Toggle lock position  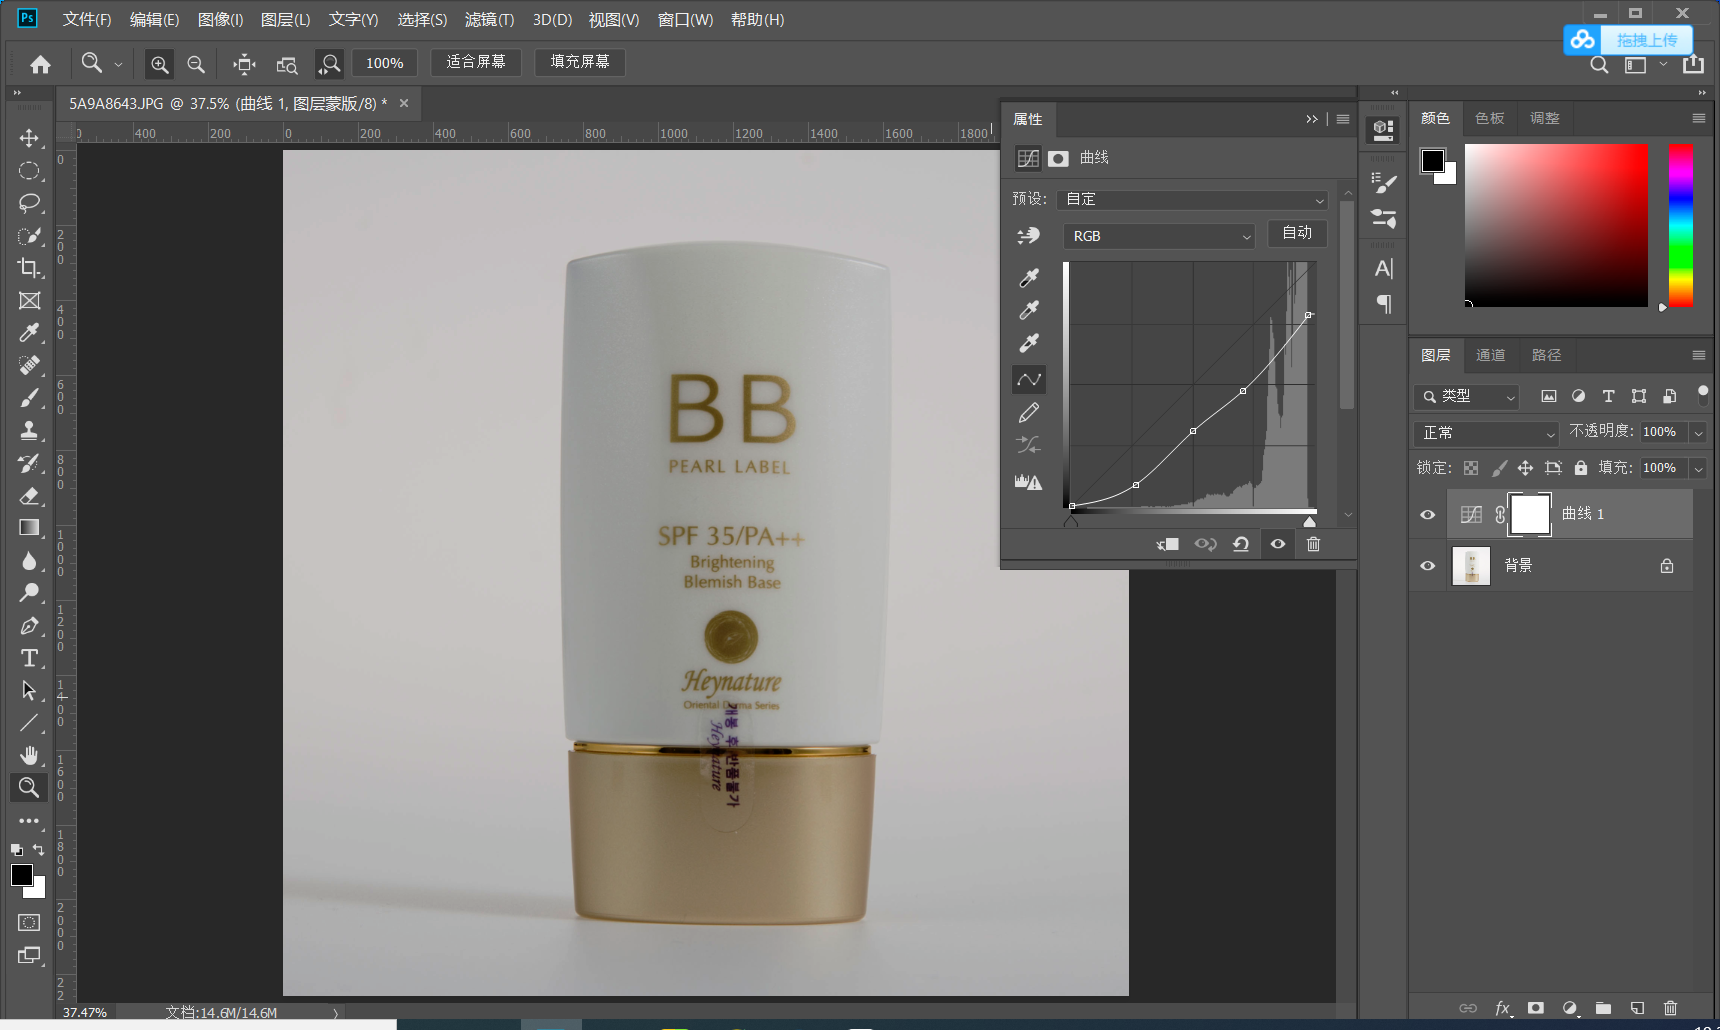(1525, 468)
